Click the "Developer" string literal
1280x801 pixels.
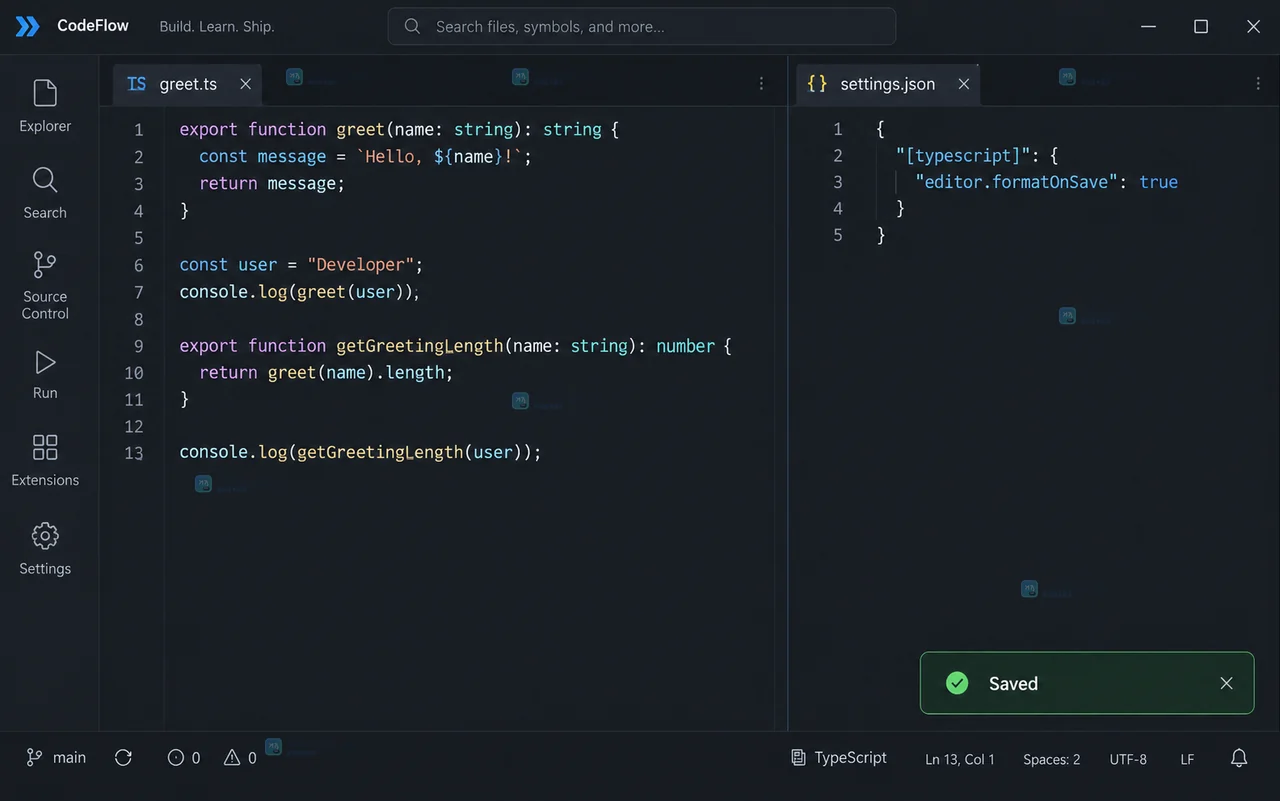coord(360,265)
